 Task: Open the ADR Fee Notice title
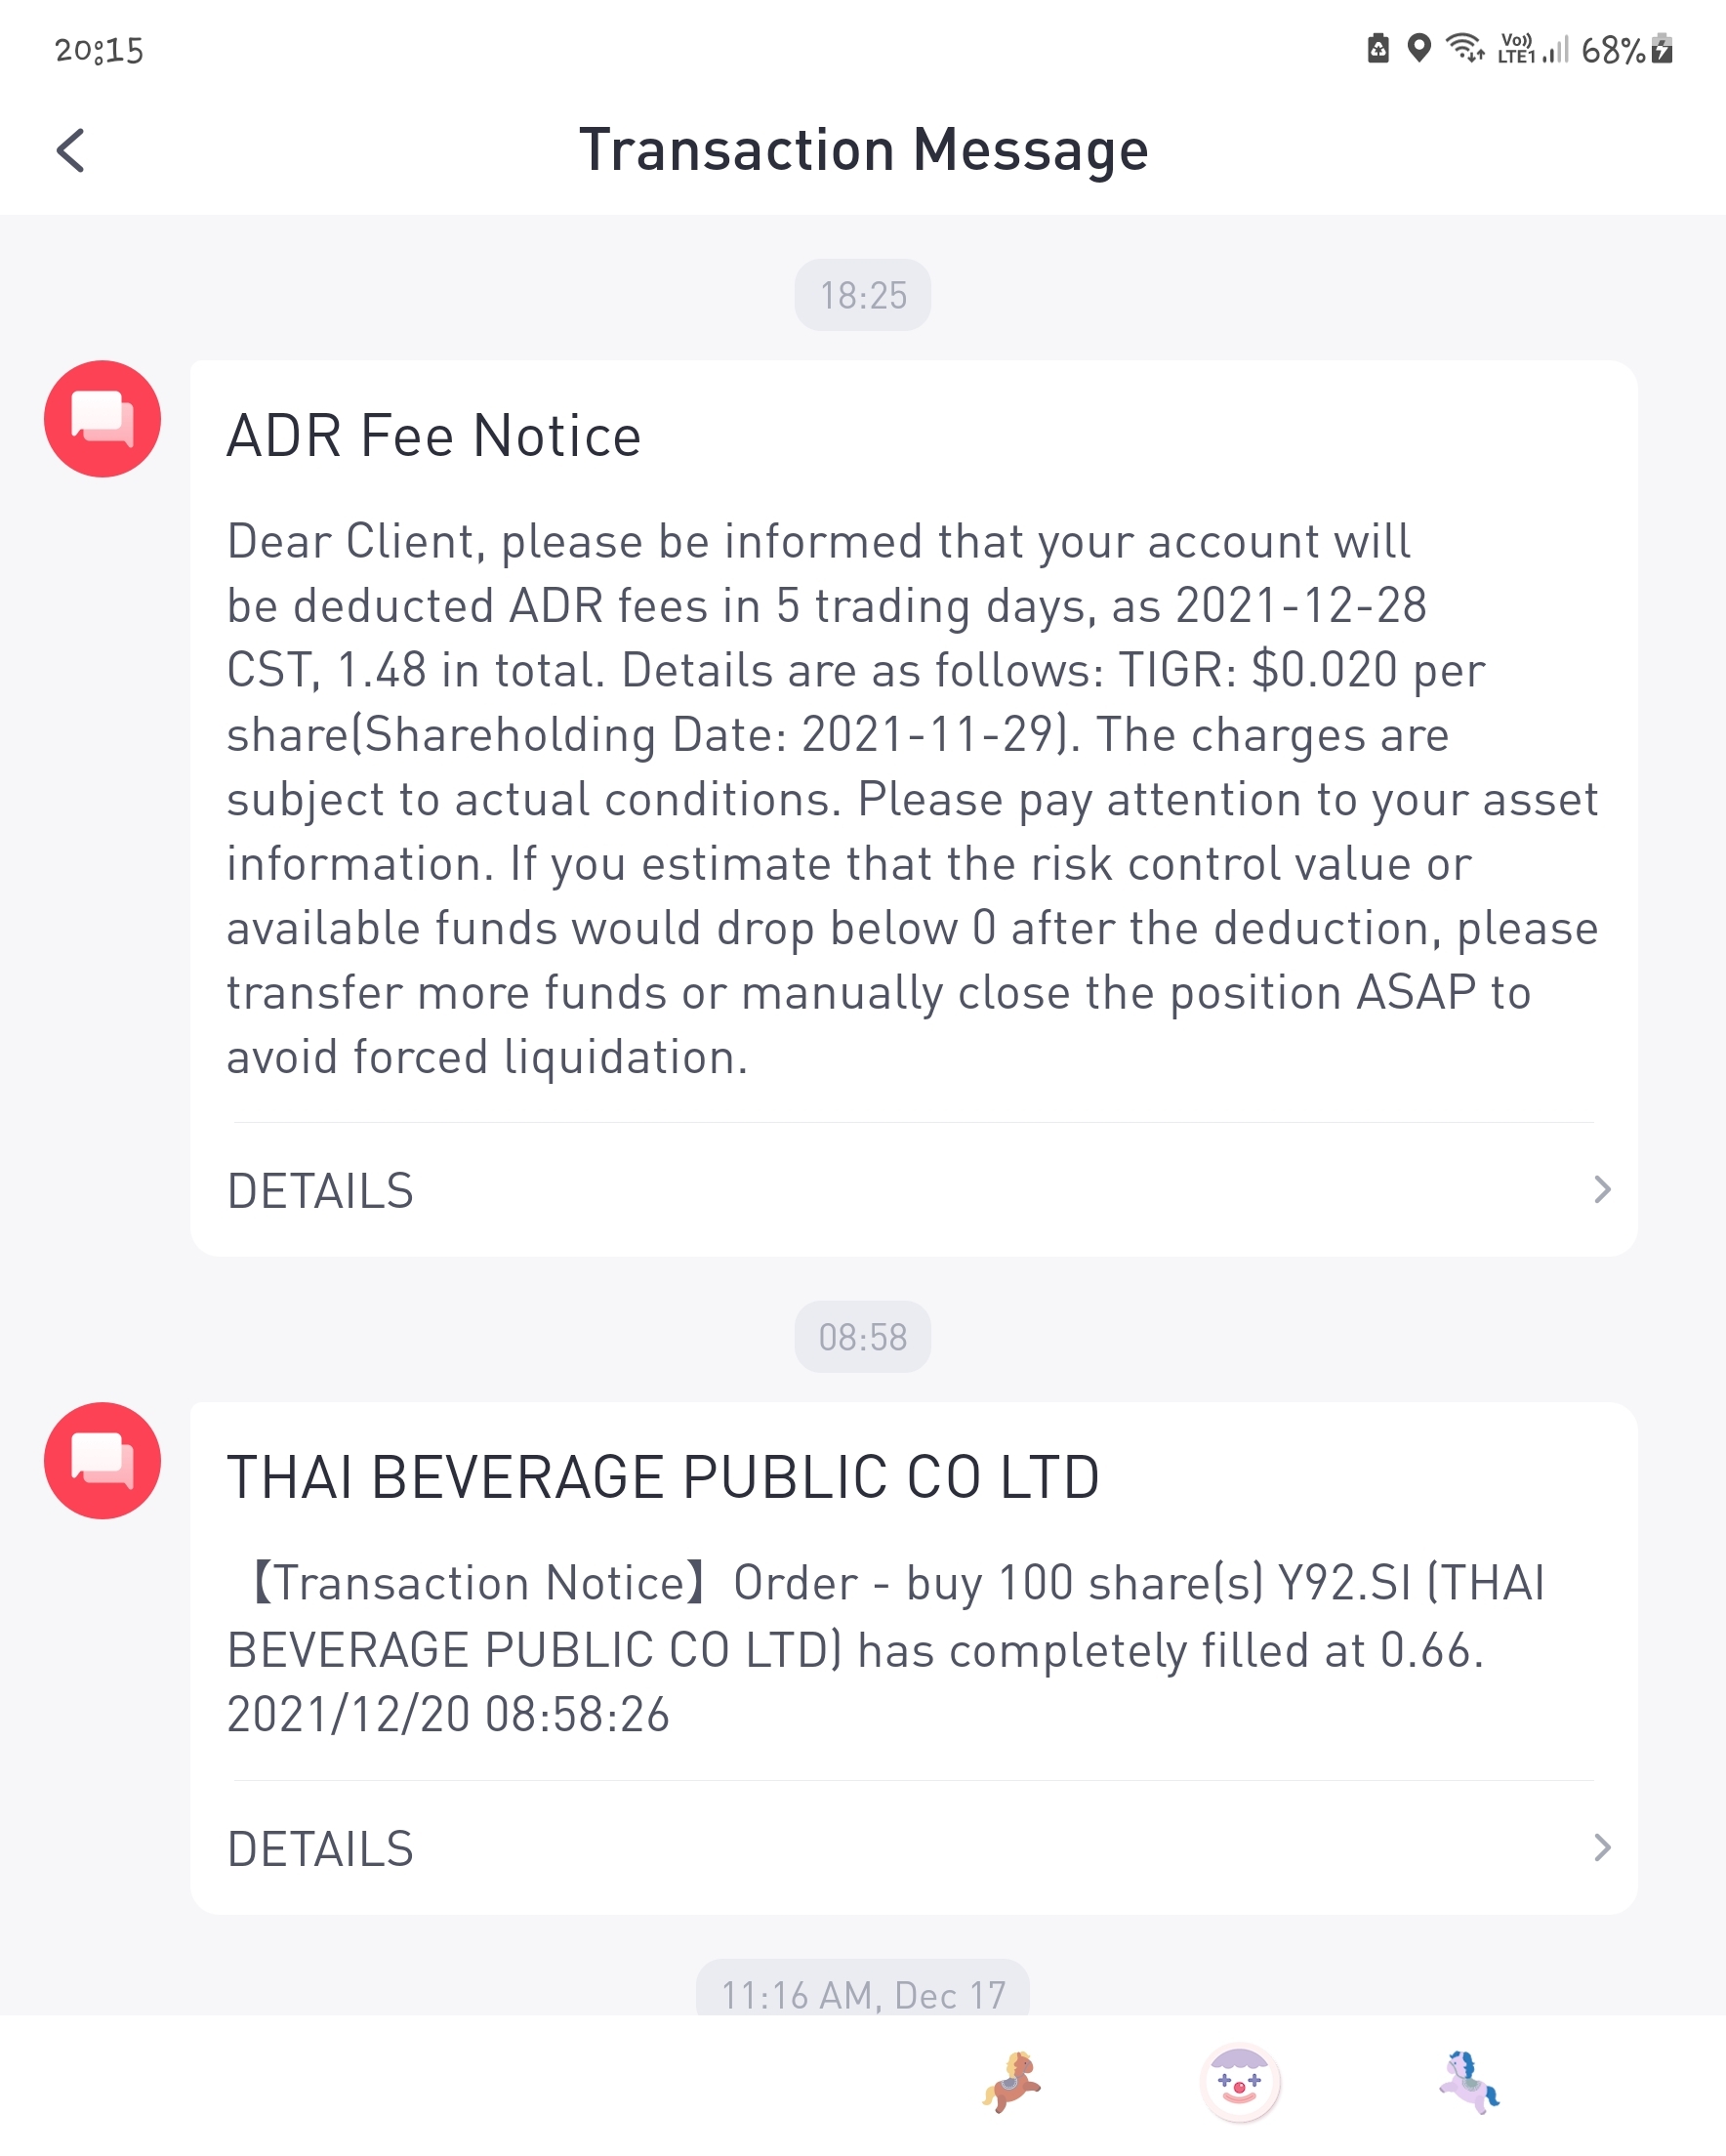434,436
